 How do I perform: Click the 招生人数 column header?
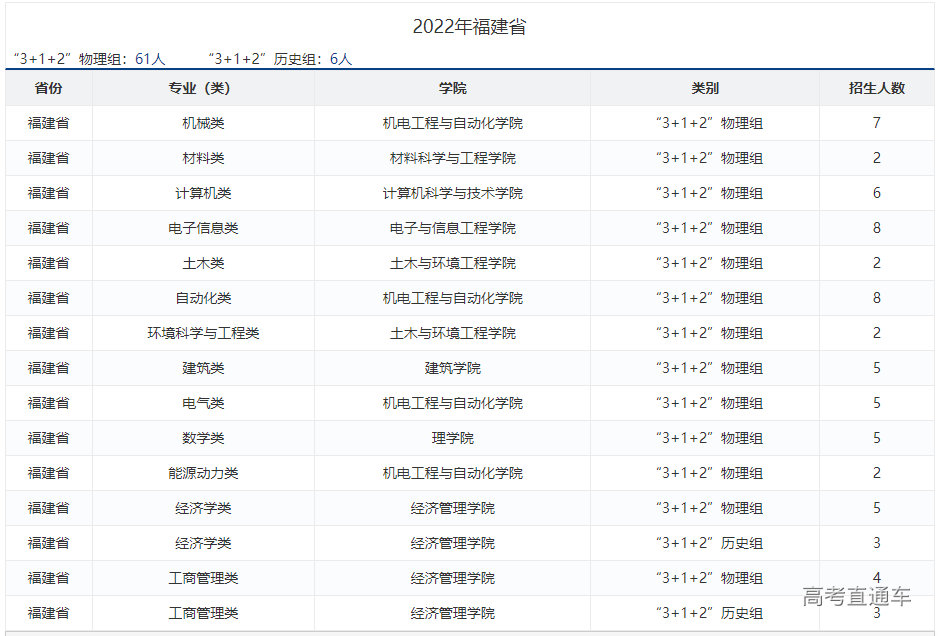[876, 88]
